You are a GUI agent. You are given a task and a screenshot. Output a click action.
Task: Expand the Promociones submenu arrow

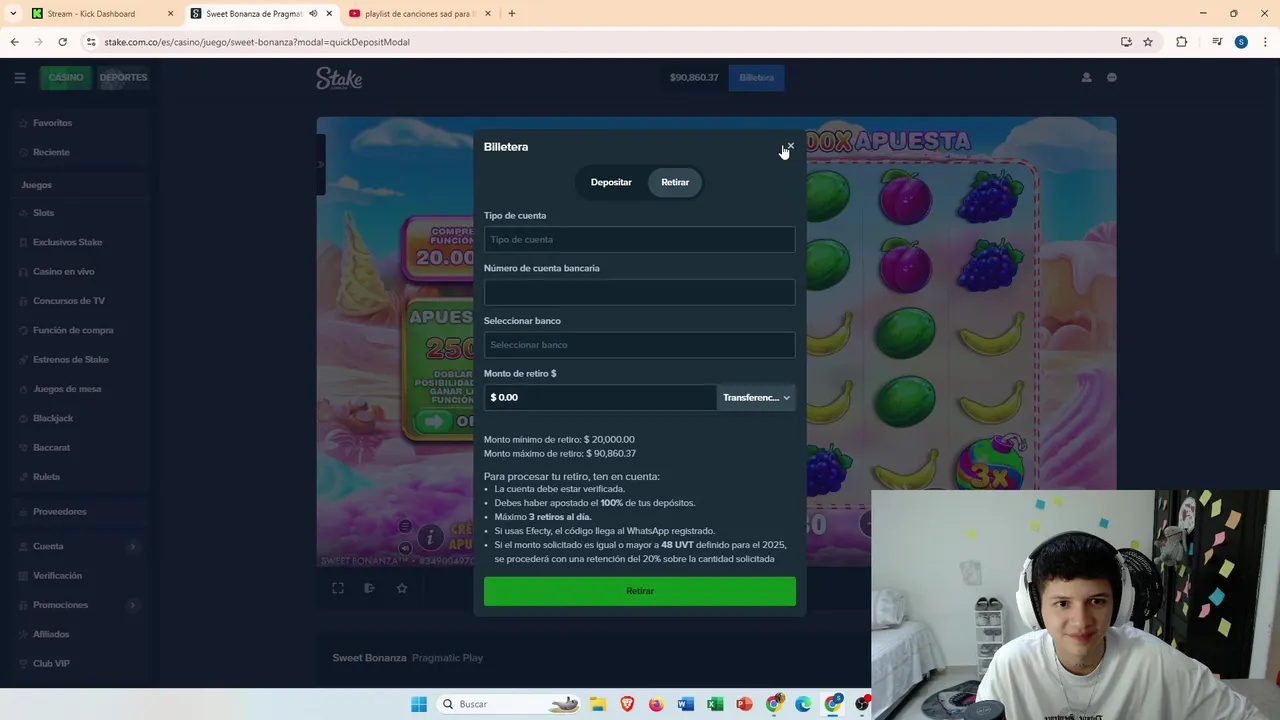click(132, 605)
